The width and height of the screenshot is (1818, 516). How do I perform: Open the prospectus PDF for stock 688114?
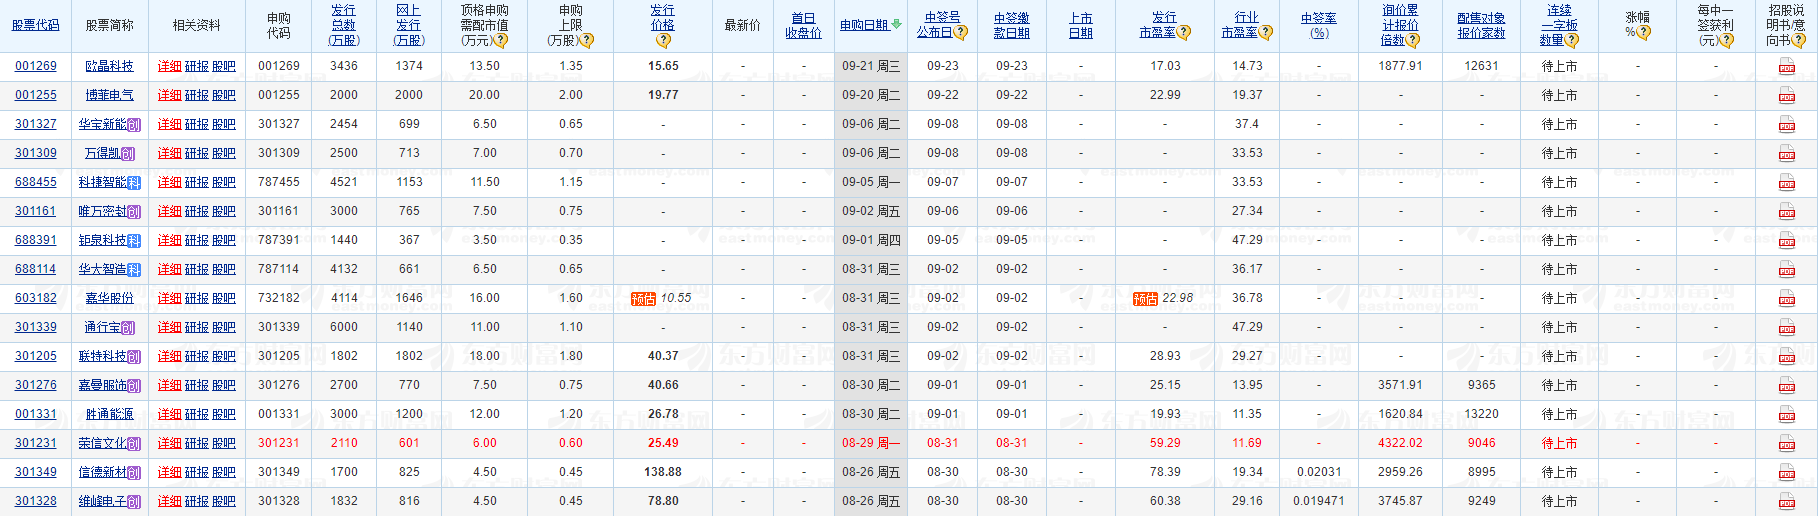(1786, 270)
